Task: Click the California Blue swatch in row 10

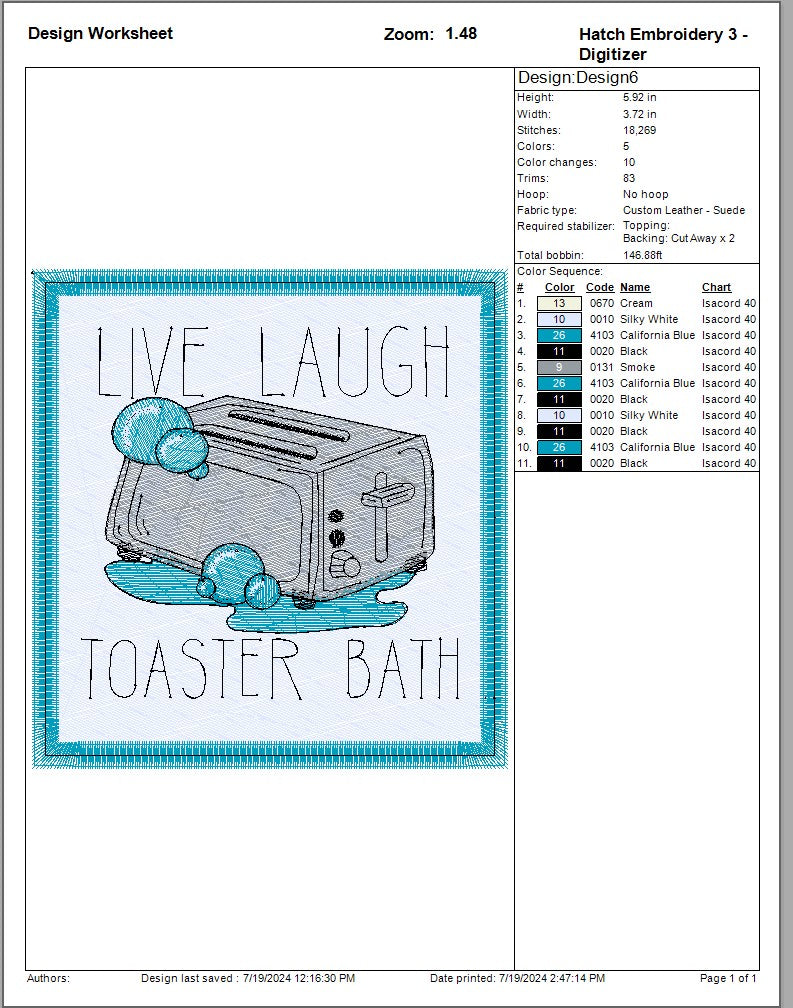Action: click(559, 447)
